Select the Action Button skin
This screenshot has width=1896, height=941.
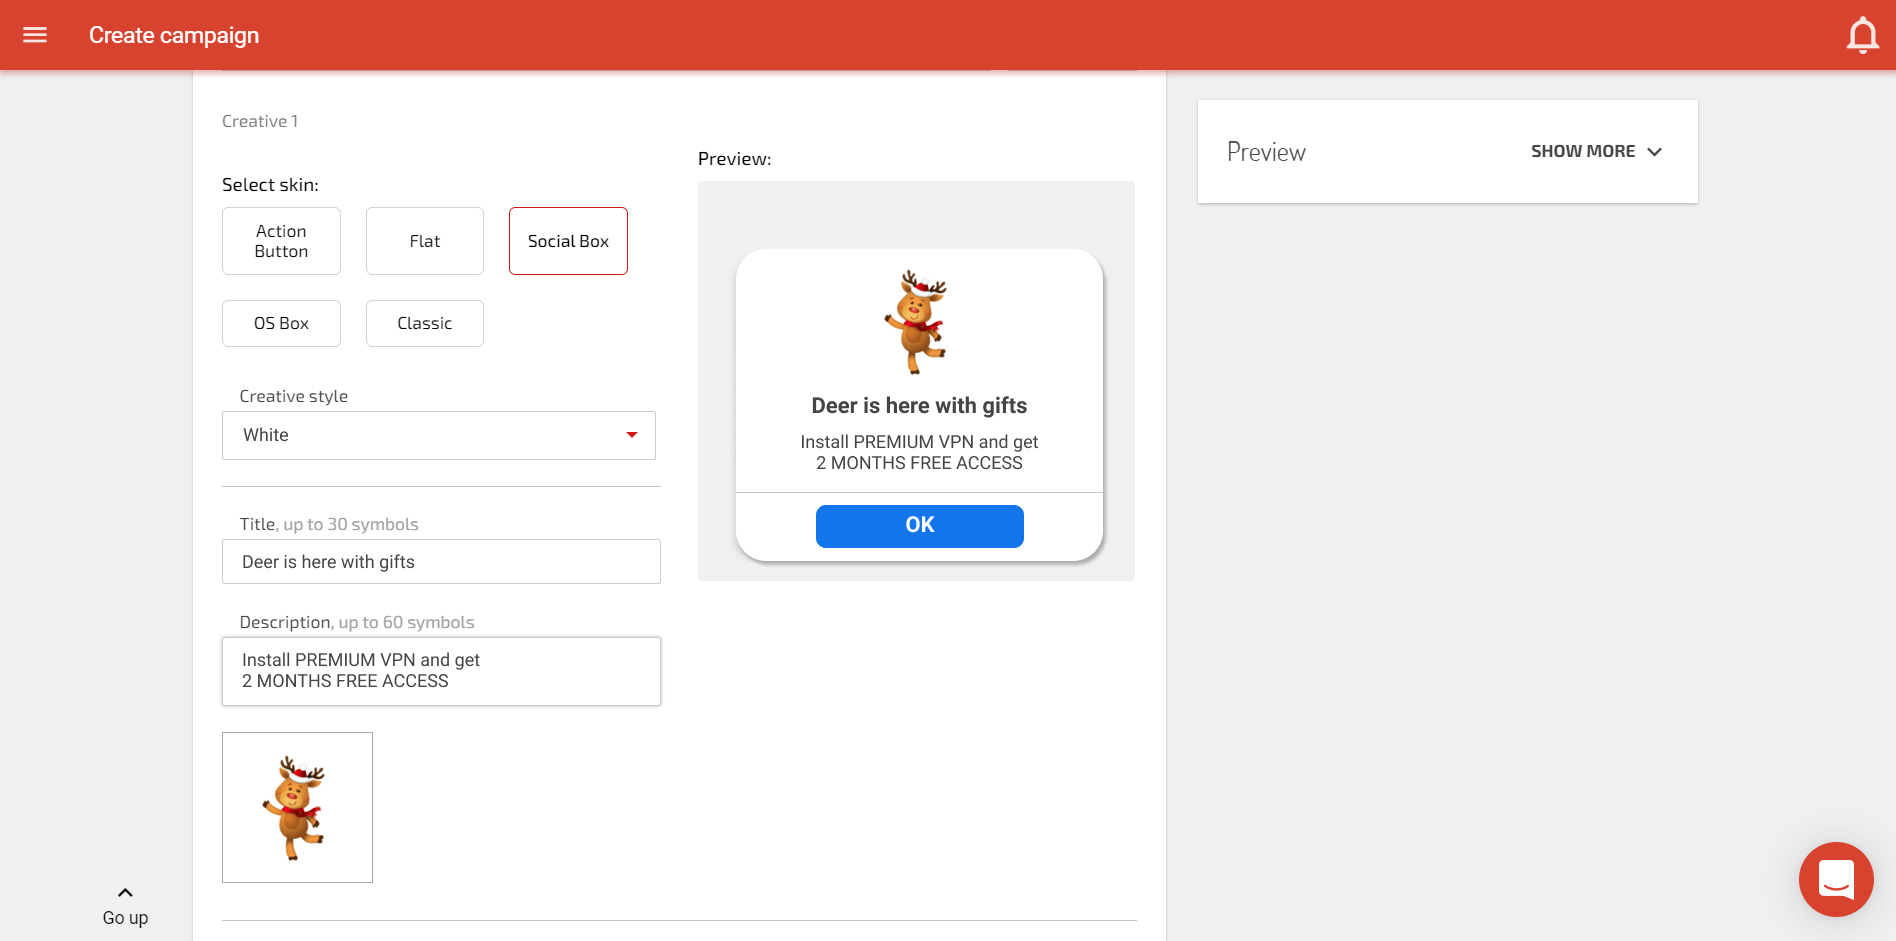point(281,240)
